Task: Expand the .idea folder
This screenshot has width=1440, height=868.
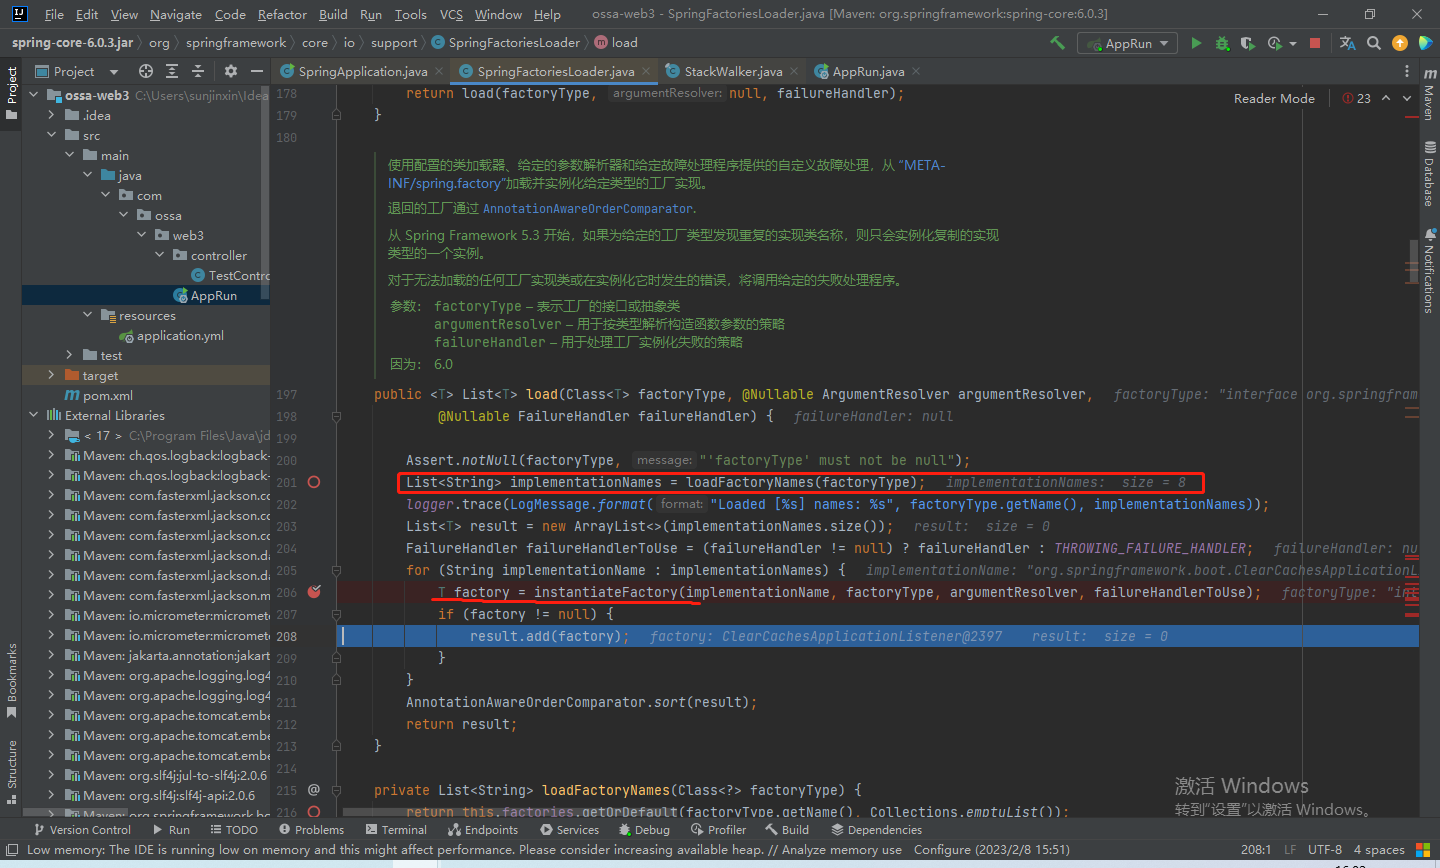Action: click(52, 115)
